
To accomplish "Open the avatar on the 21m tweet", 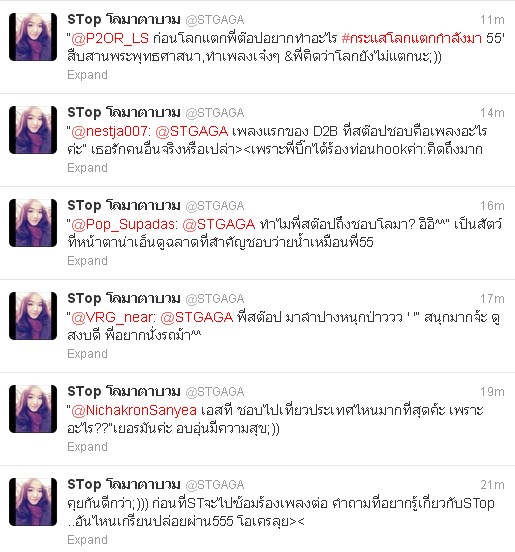I will pyautogui.click(x=33, y=502).
